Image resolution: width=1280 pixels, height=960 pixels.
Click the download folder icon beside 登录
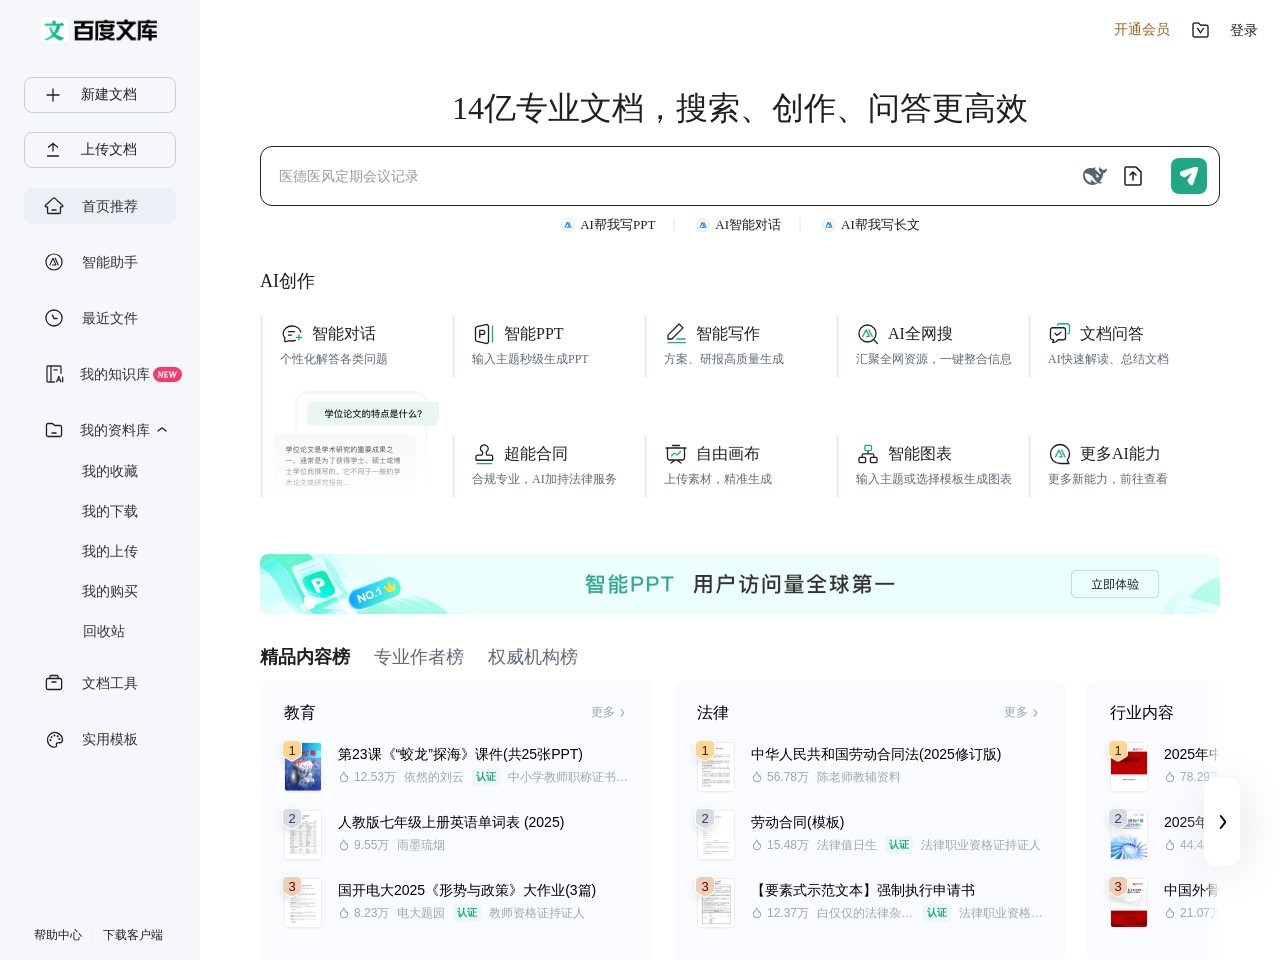tap(1200, 30)
